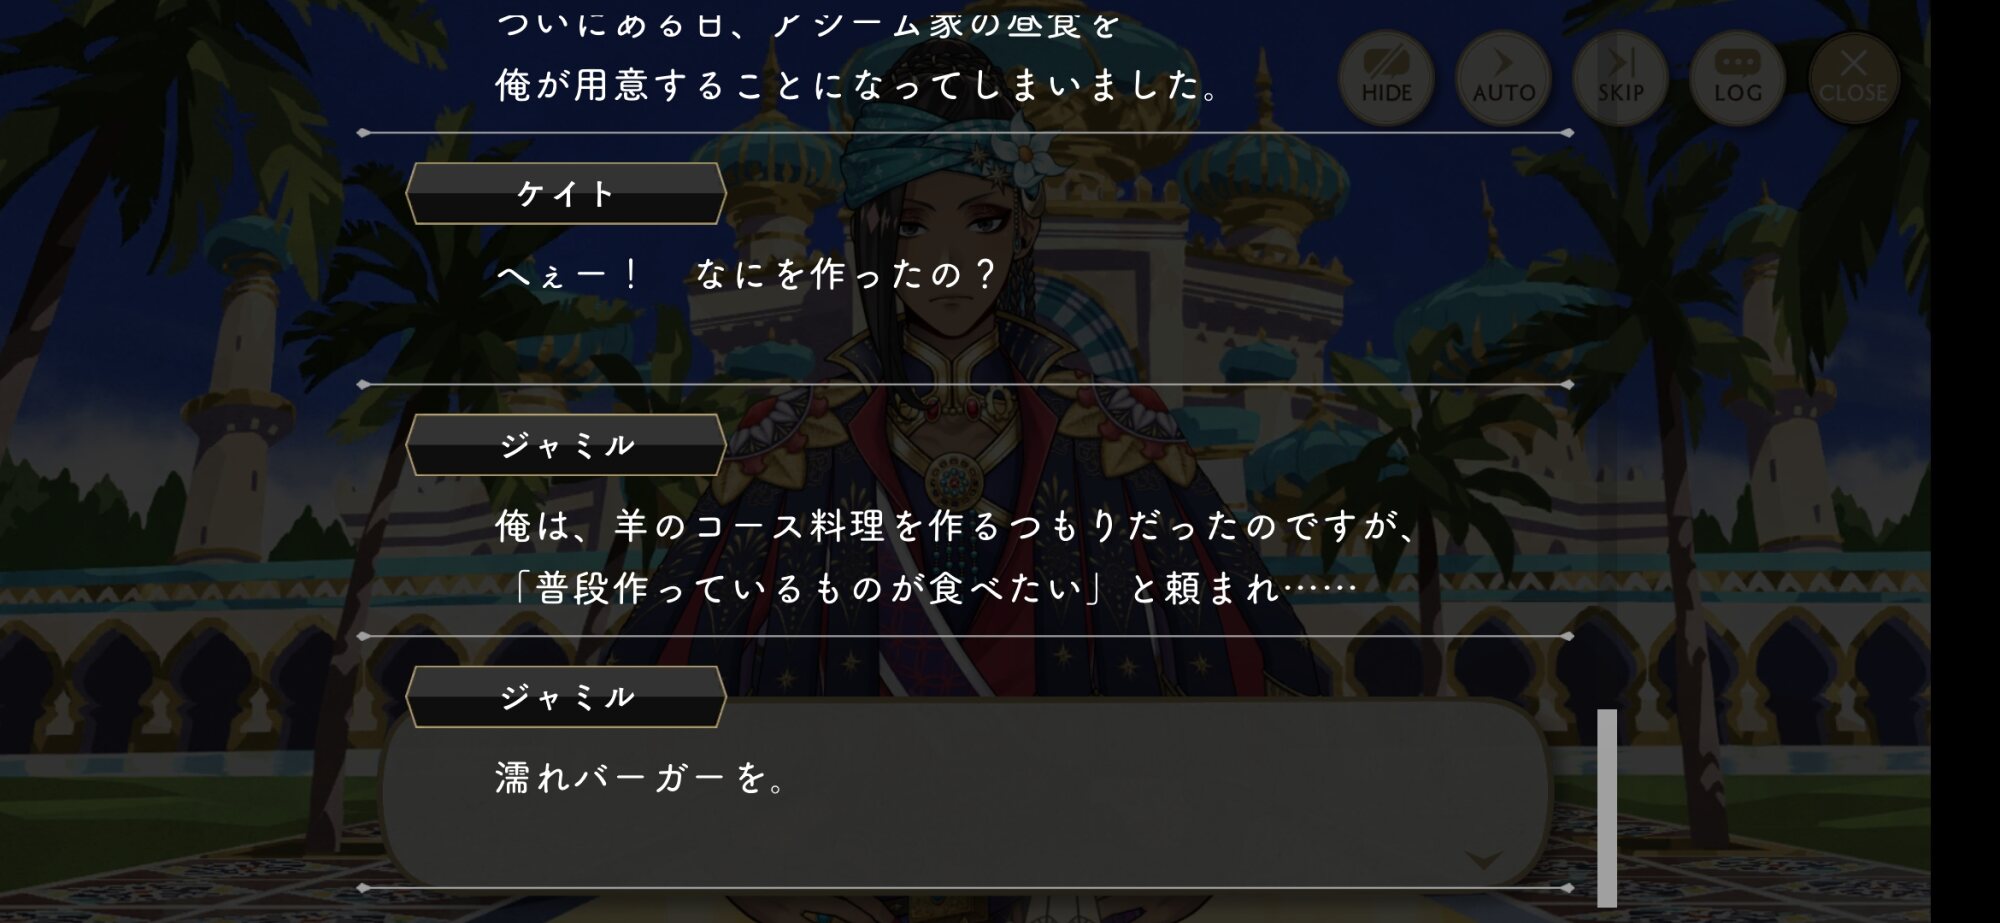
Task: Toggle AUTO play mode
Action: pos(1503,77)
